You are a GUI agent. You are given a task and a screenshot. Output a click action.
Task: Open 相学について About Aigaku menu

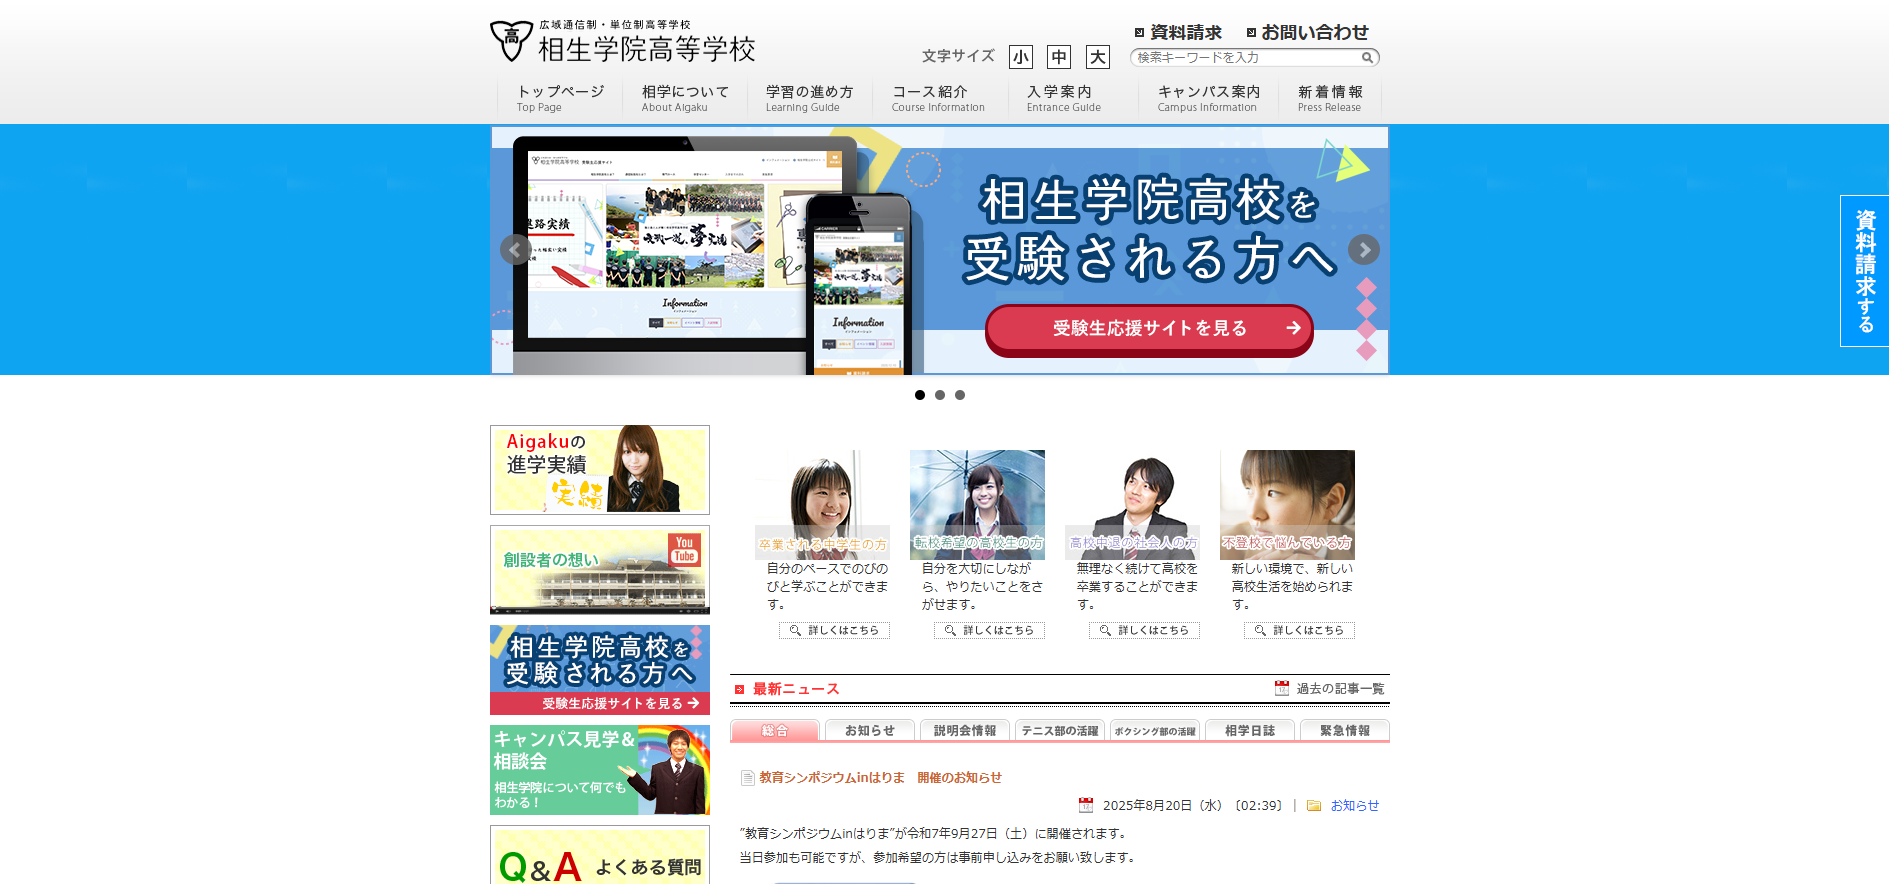pos(685,98)
